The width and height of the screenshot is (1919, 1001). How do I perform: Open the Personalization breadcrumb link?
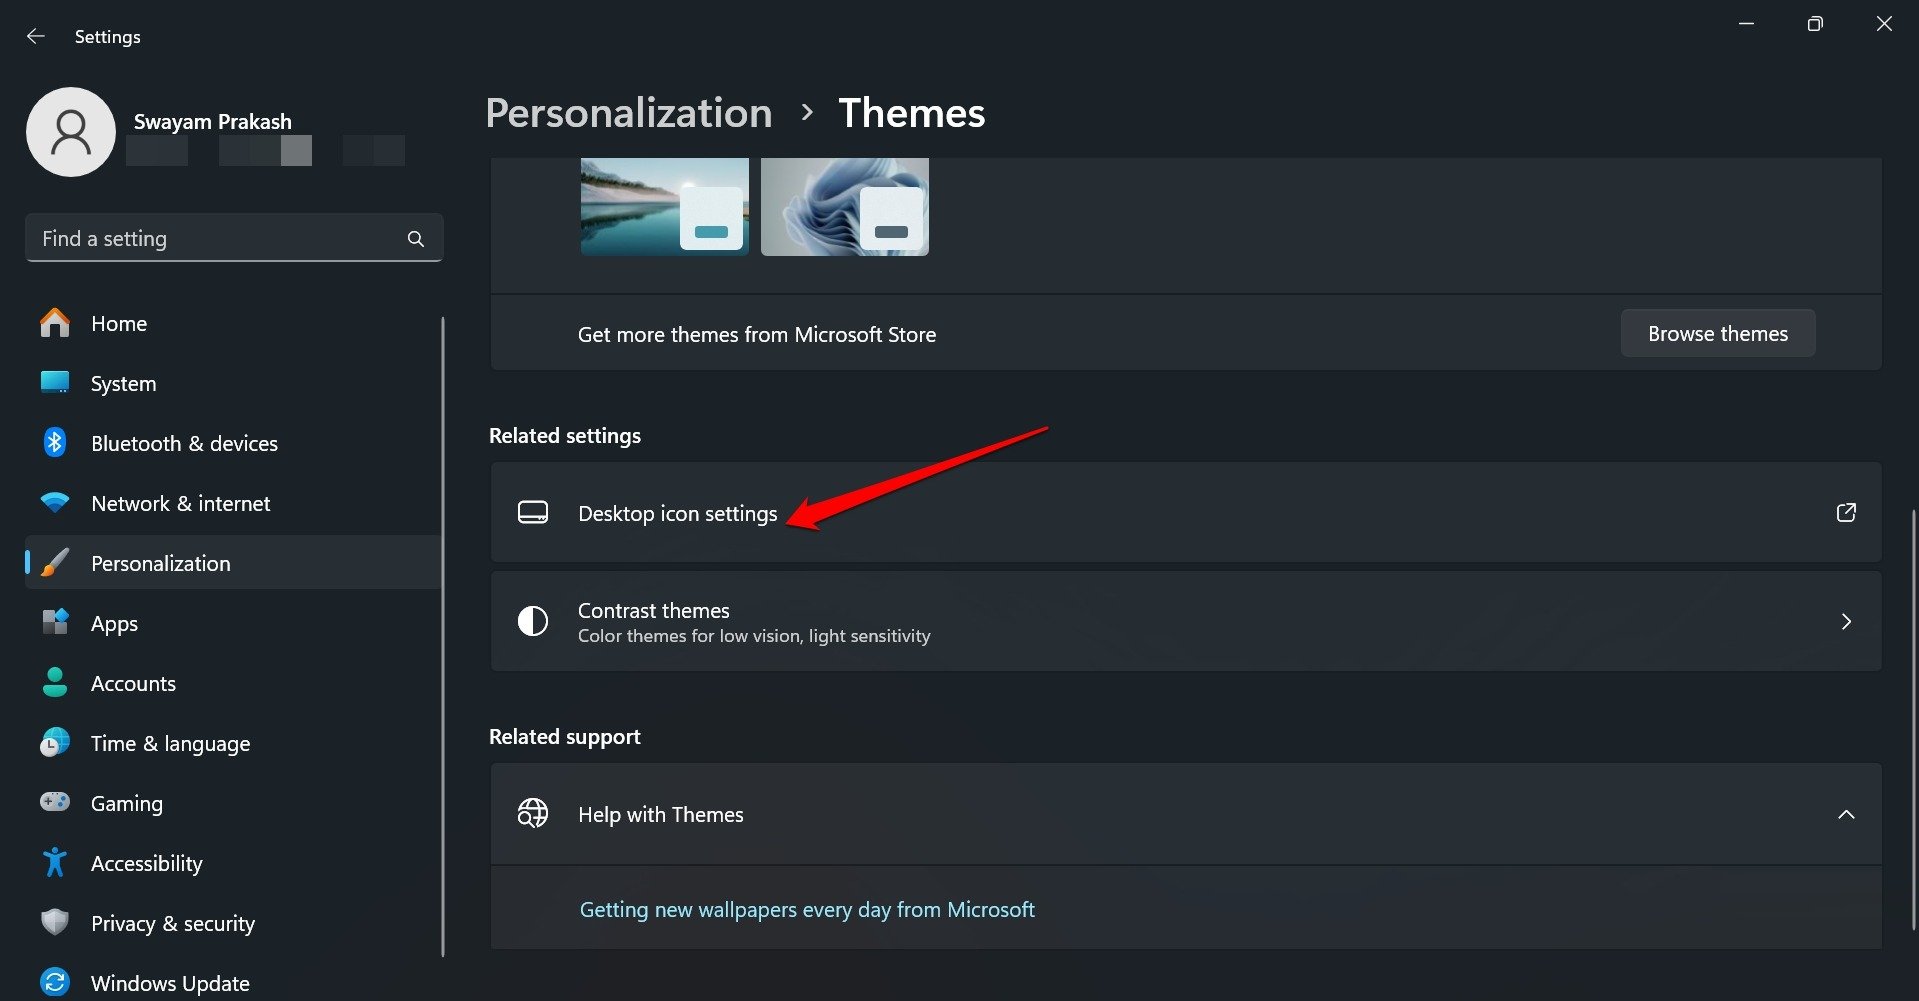click(628, 113)
